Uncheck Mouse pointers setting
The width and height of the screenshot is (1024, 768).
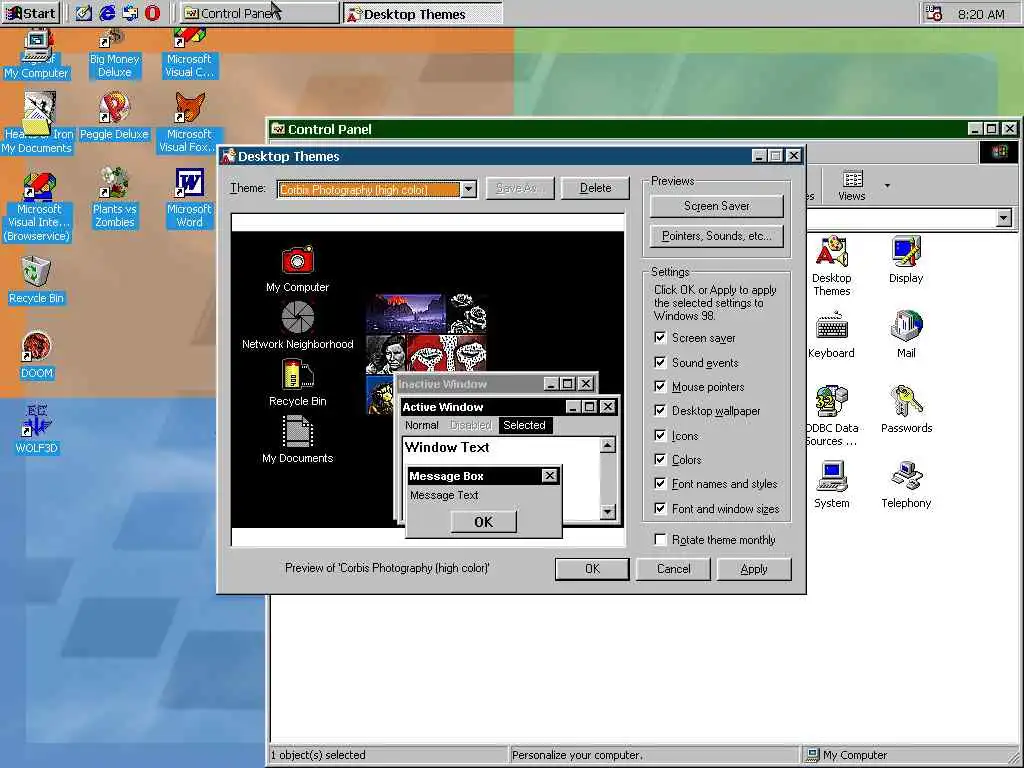(660, 386)
